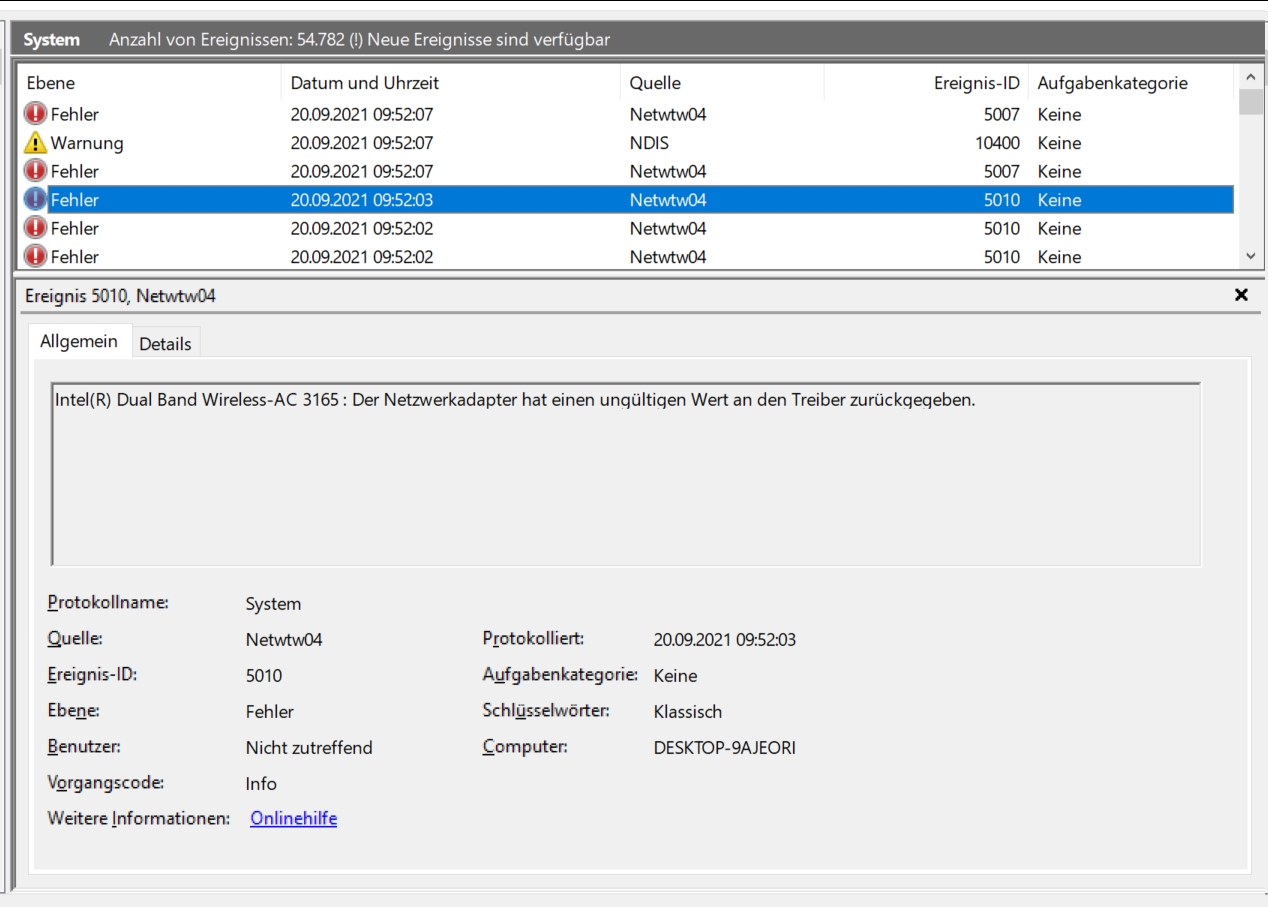The height and width of the screenshot is (907, 1268).
Task: Sort by the Aufgabenkategorie column header
Action: [1132, 83]
